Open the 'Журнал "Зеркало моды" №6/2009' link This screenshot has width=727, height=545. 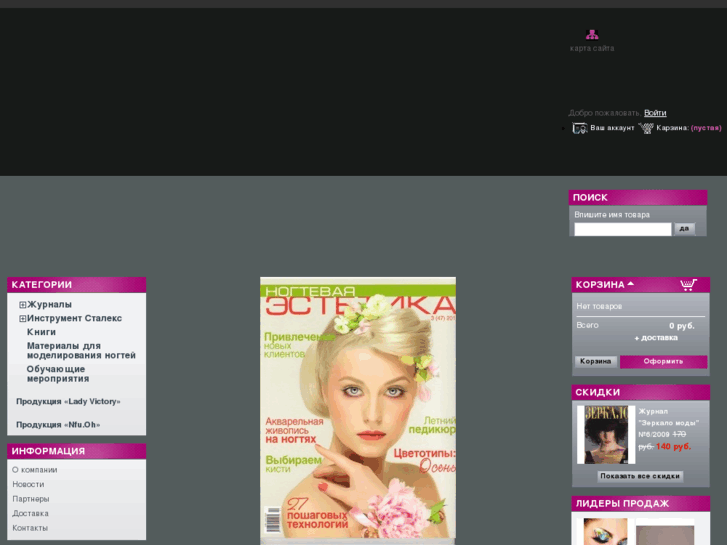(x=668, y=423)
